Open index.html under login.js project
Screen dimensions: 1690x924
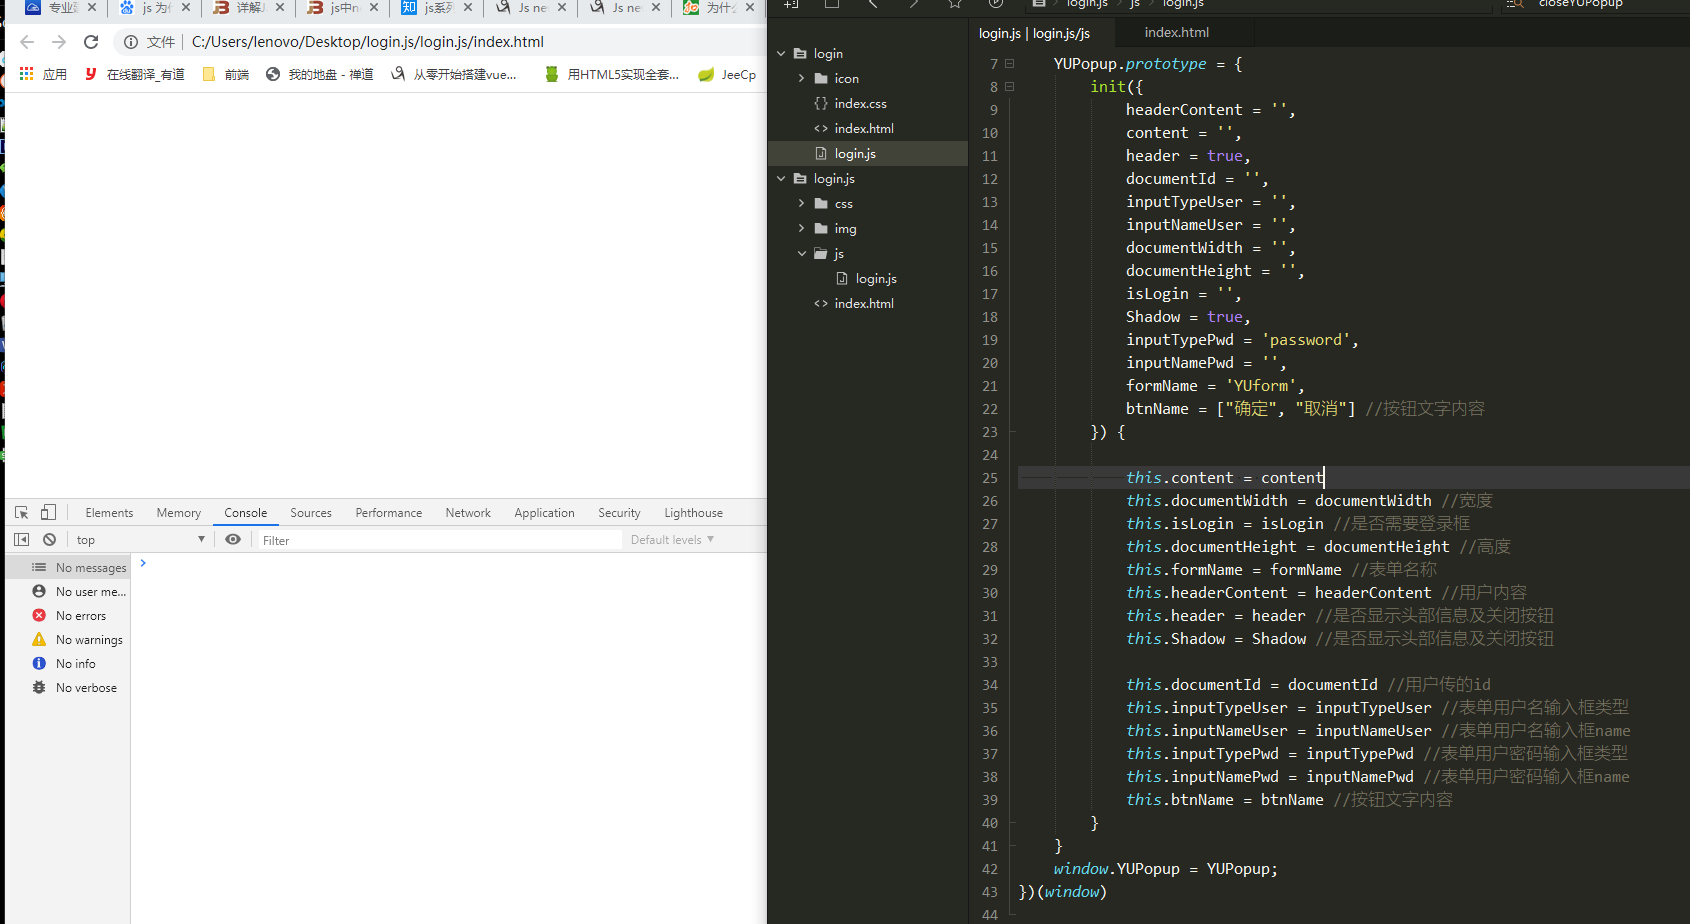[864, 303]
